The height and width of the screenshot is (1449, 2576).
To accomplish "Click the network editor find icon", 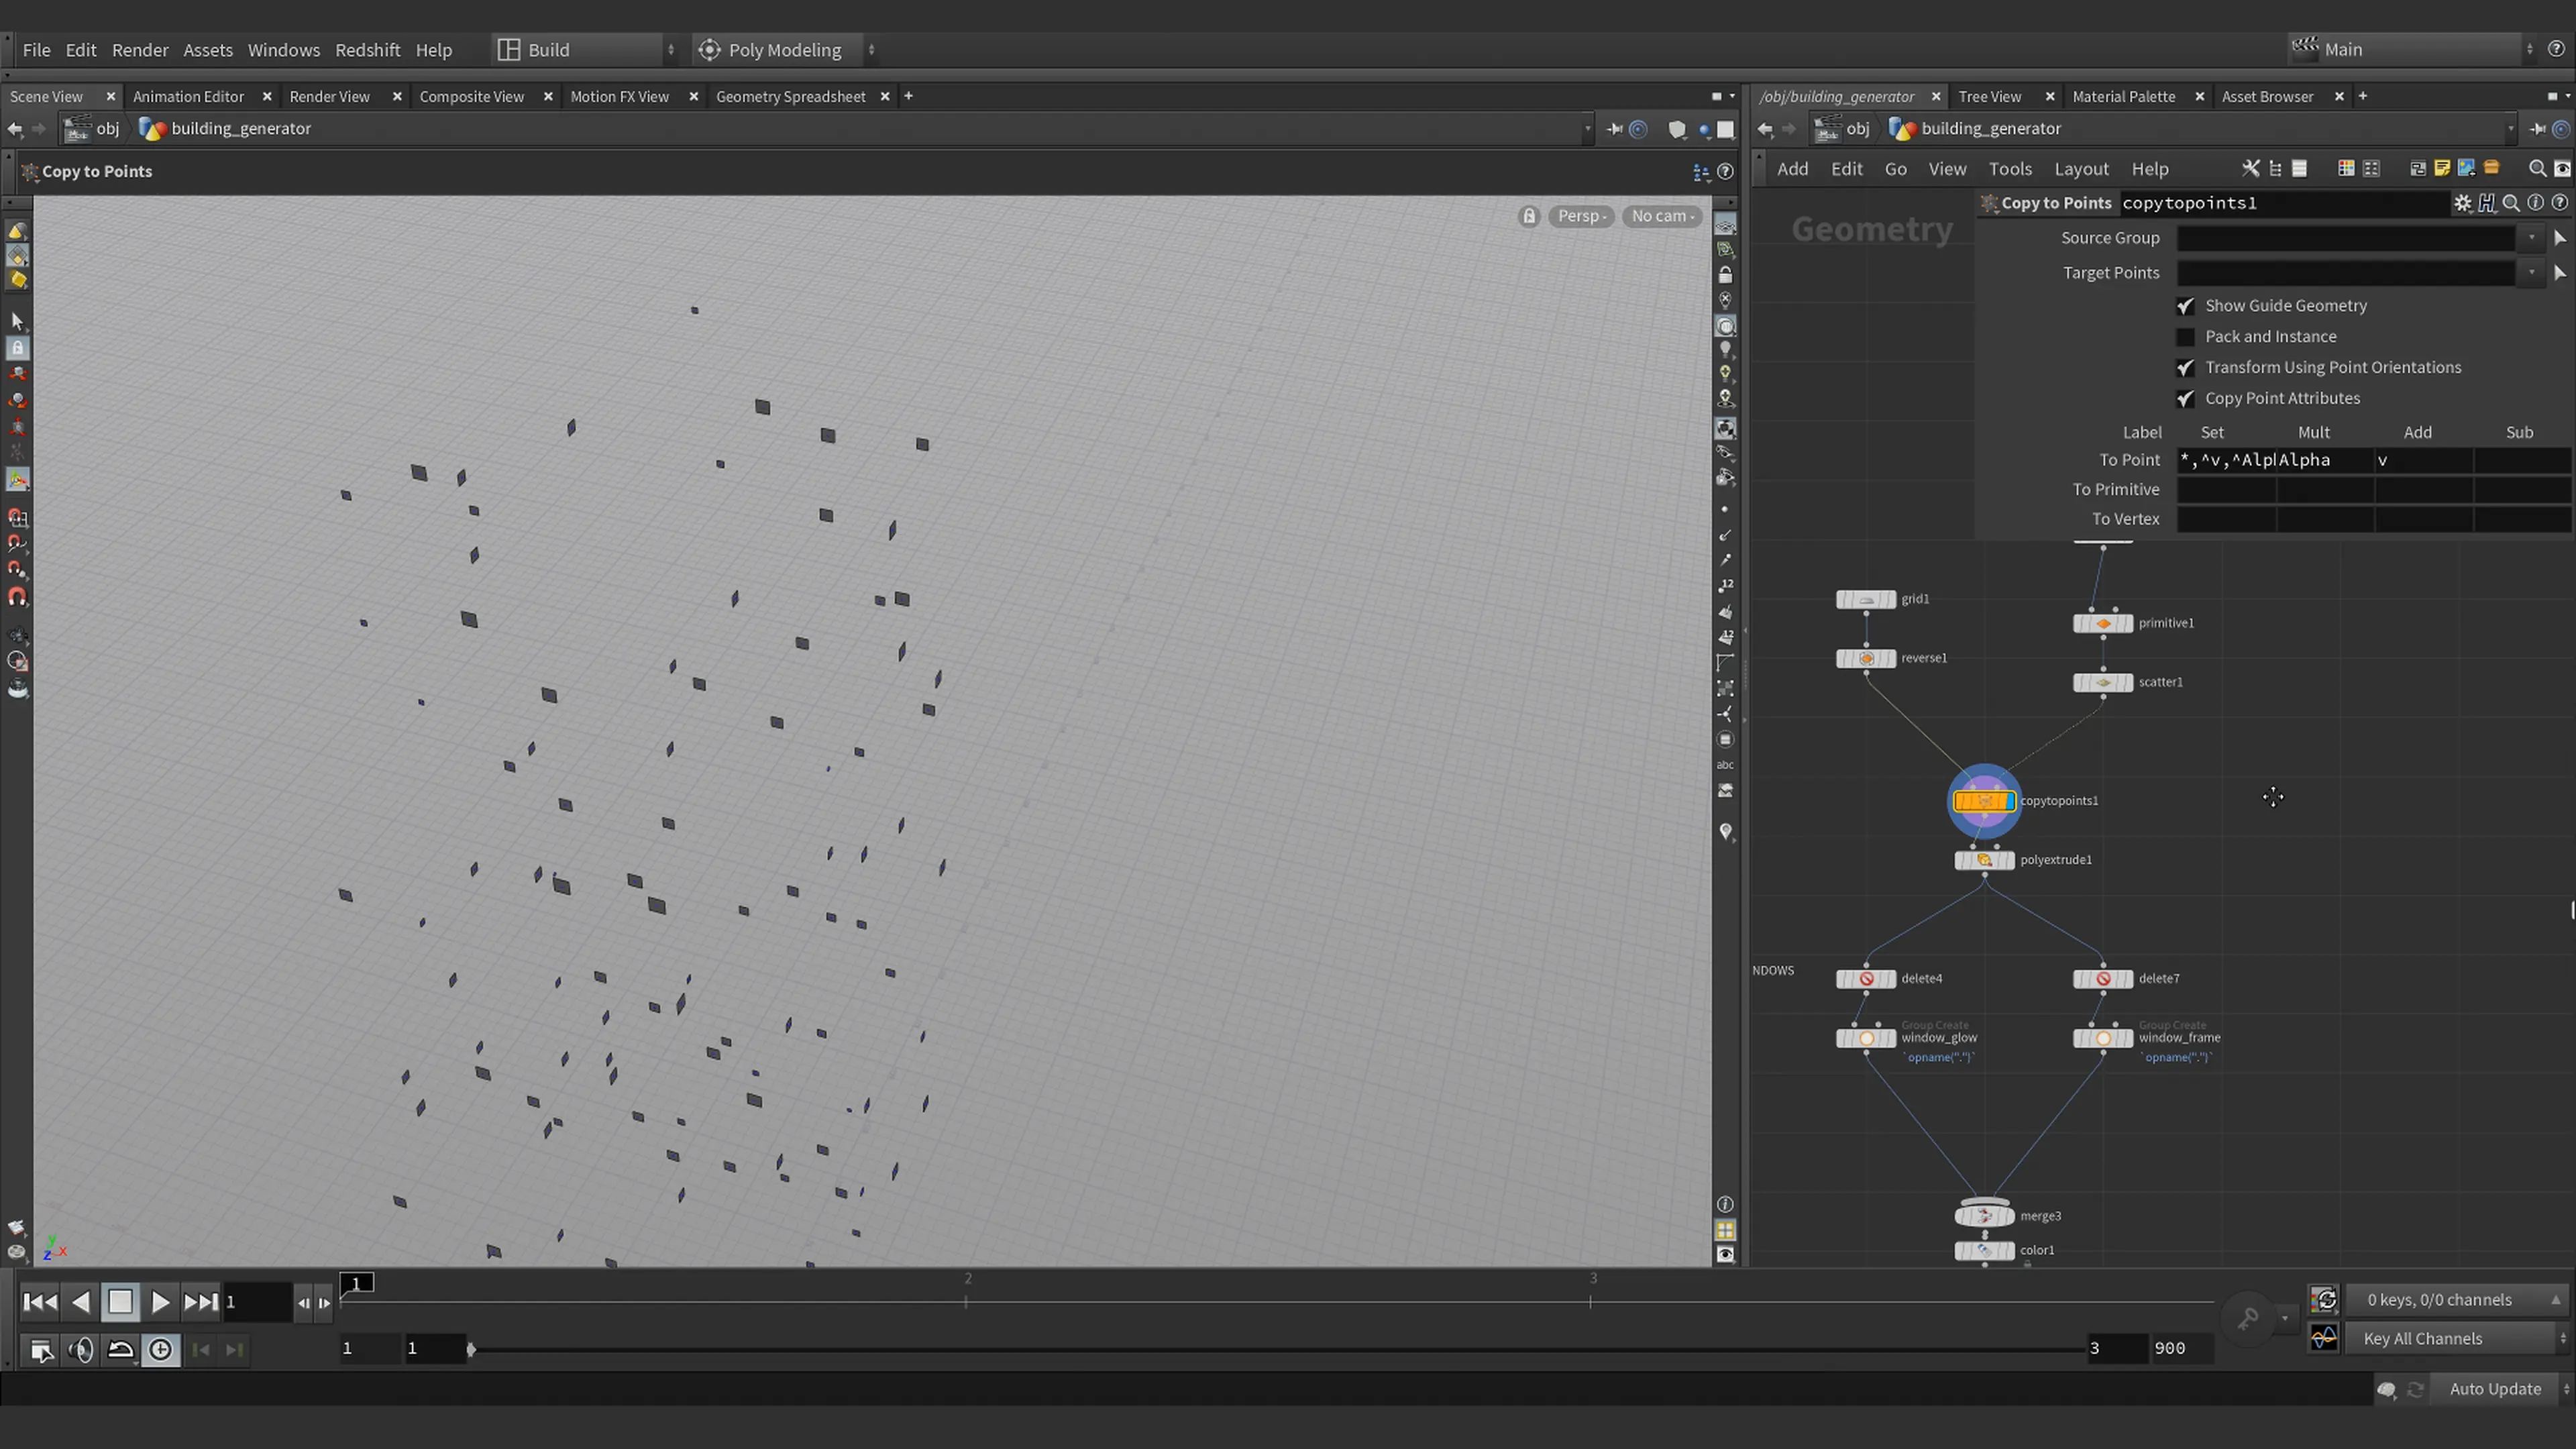I will pyautogui.click(x=2537, y=169).
